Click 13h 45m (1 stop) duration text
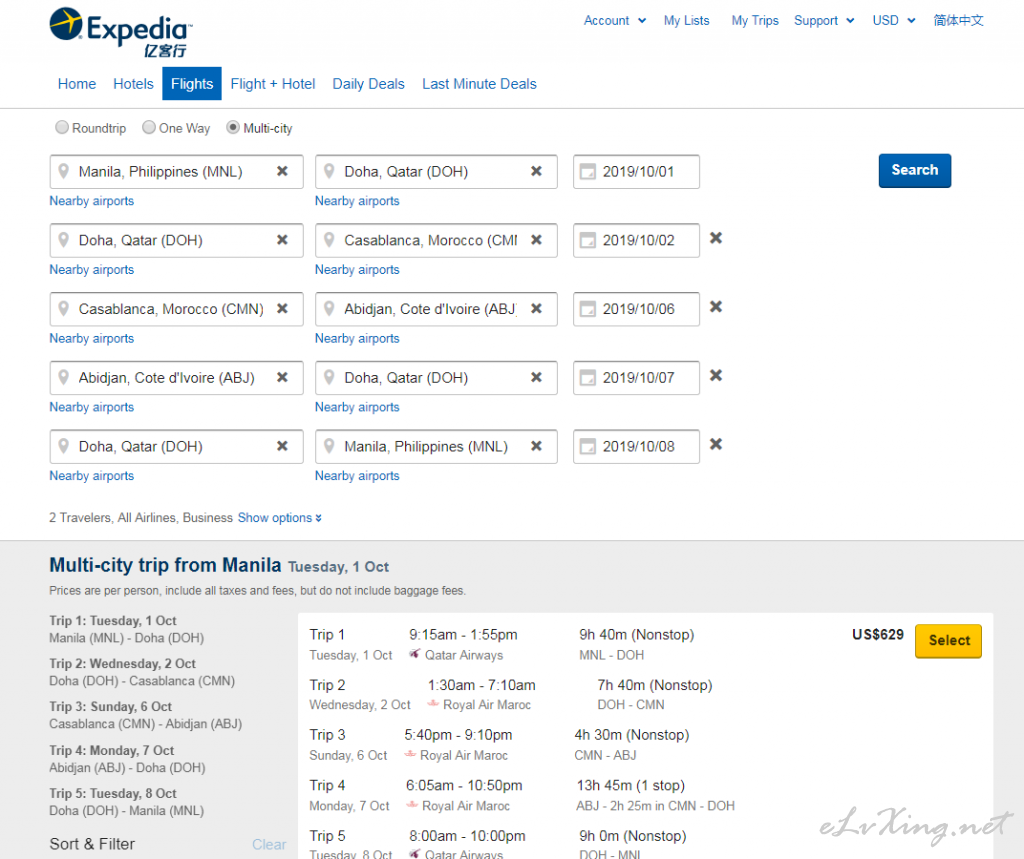The height and width of the screenshot is (859, 1024). 630,785
